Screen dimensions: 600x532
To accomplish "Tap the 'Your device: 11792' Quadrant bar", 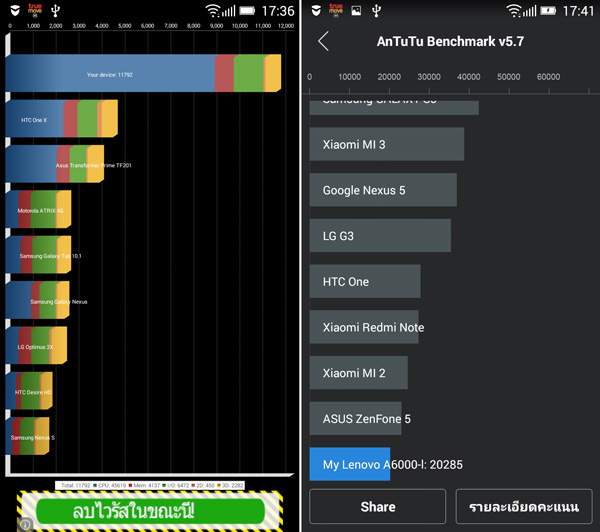I will pyautogui.click(x=142, y=74).
